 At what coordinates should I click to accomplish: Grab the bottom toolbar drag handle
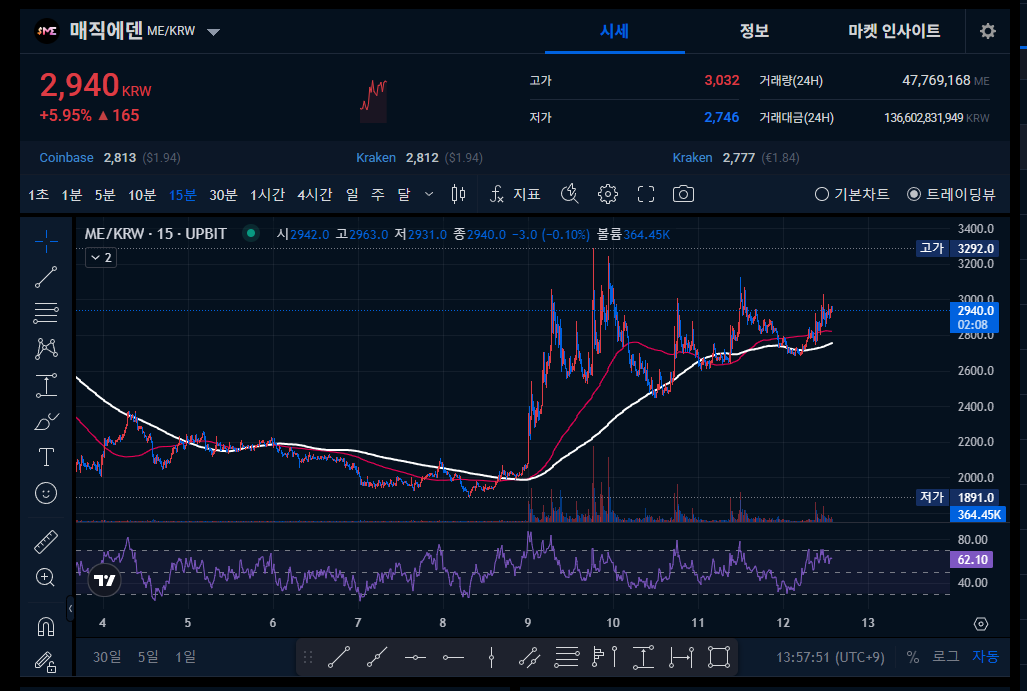click(x=308, y=657)
